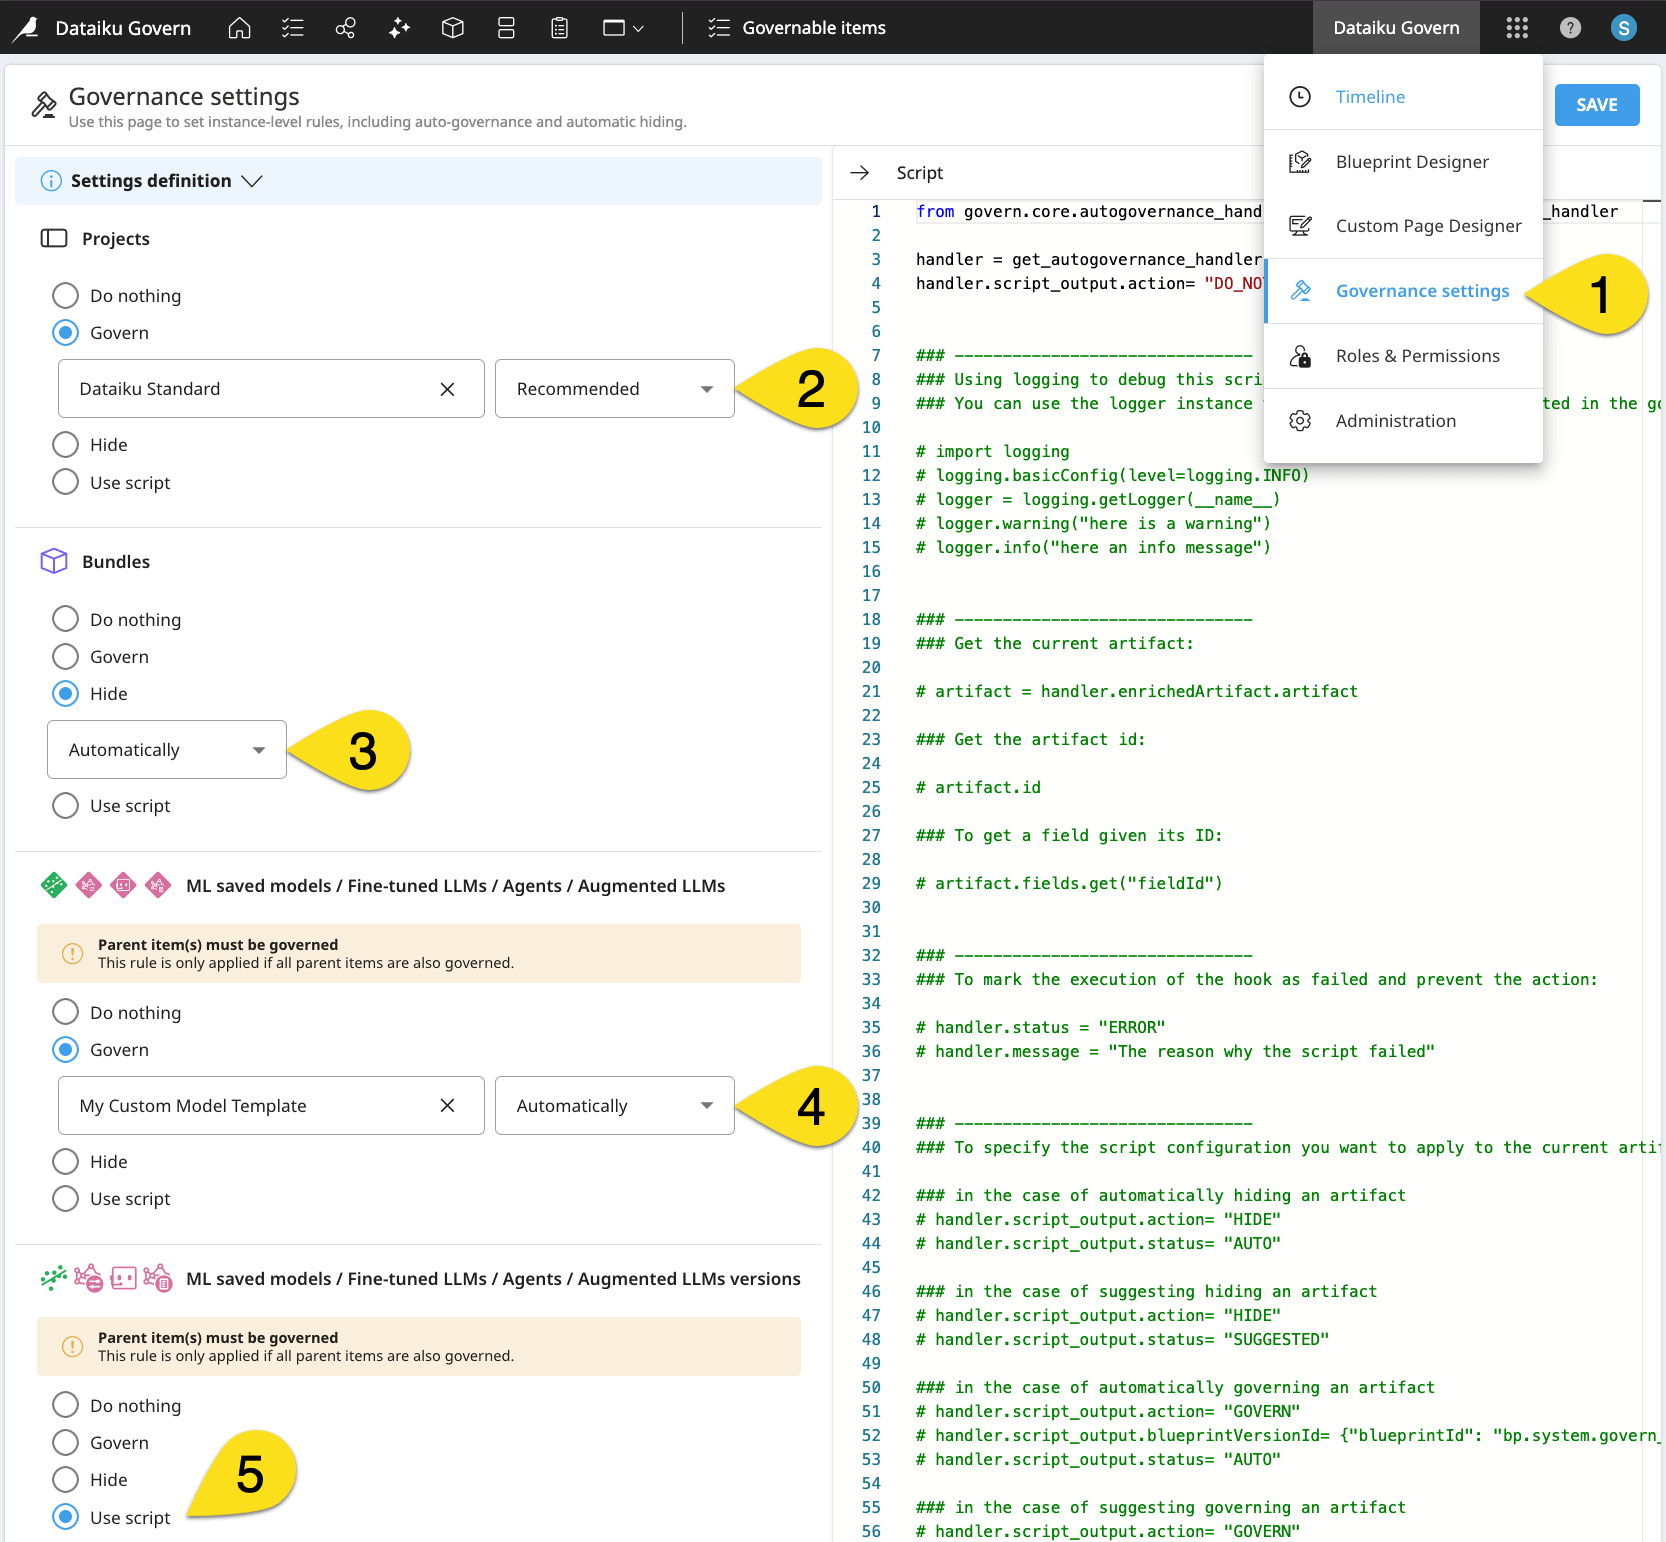Select Hide under ML saved models versions
Image resolution: width=1666 pixels, height=1542 pixels.
tap(65, 1479)
